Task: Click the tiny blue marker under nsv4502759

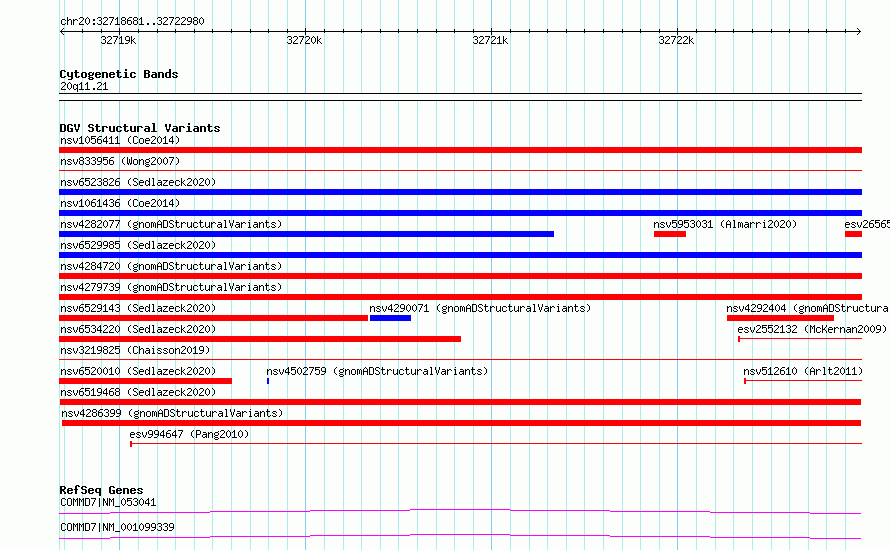Action: coord(268,381)
